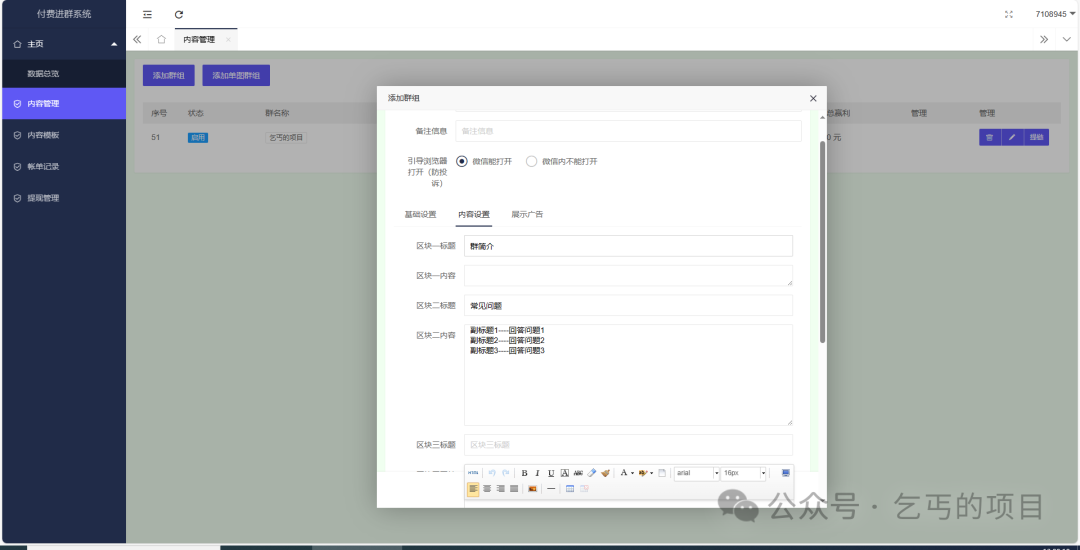Open the tab options chevron dropdown

(x=1067, y=39)
